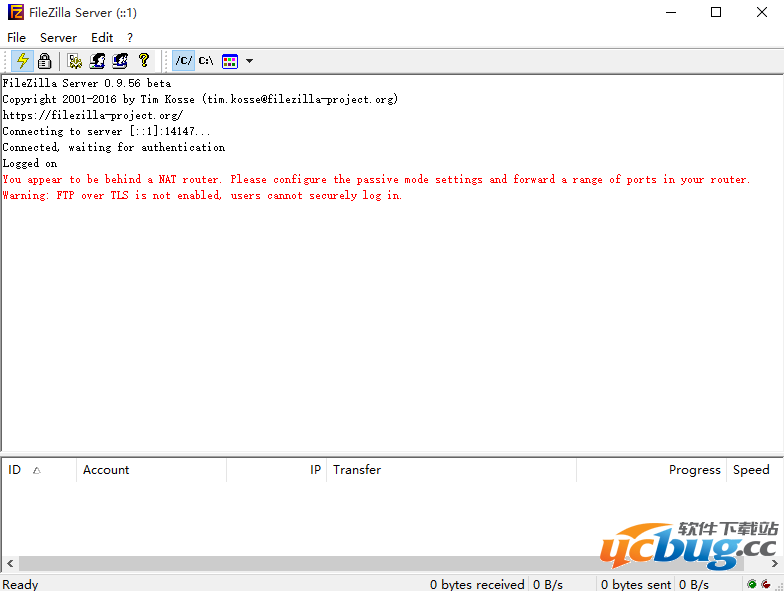
Task: Click the https://filezilla-project.org/ log line
Action: coord(93,116)
